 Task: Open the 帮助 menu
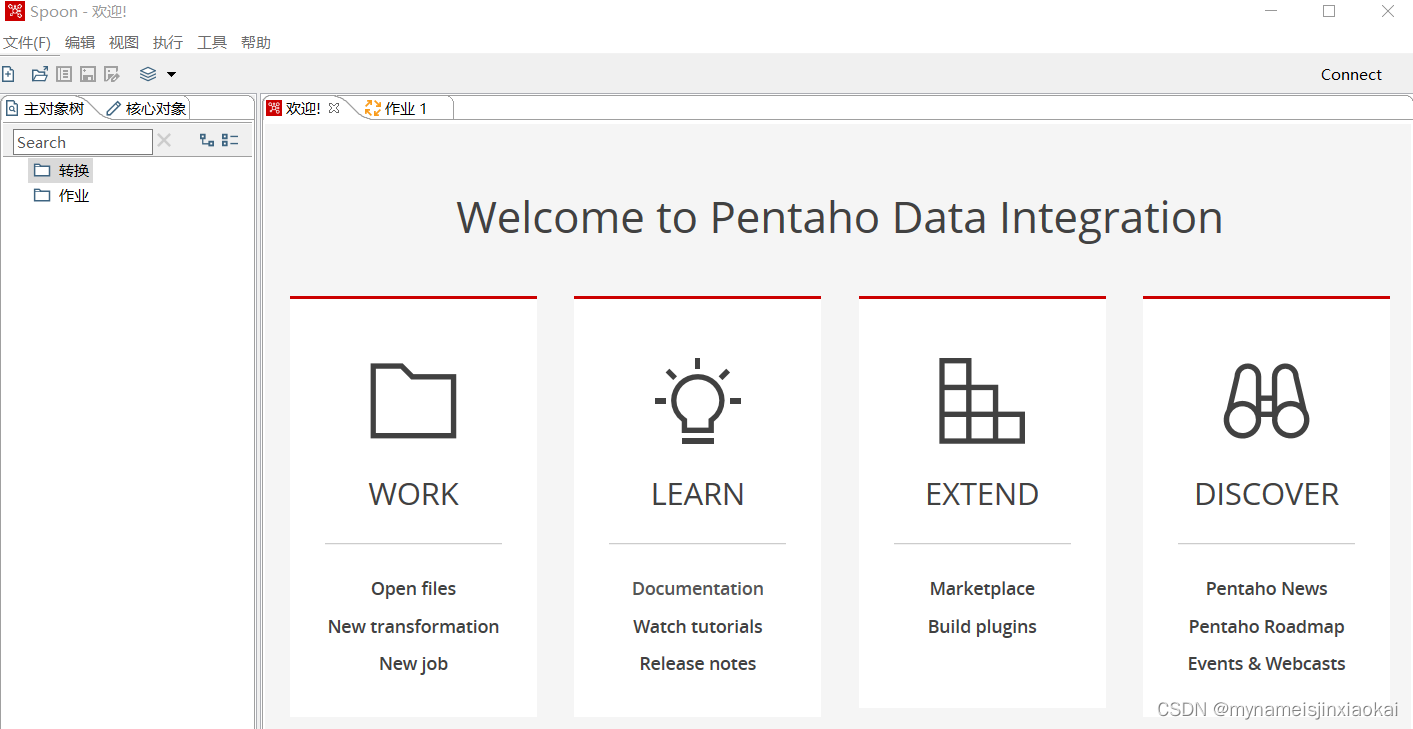click(x=256, y=43)
